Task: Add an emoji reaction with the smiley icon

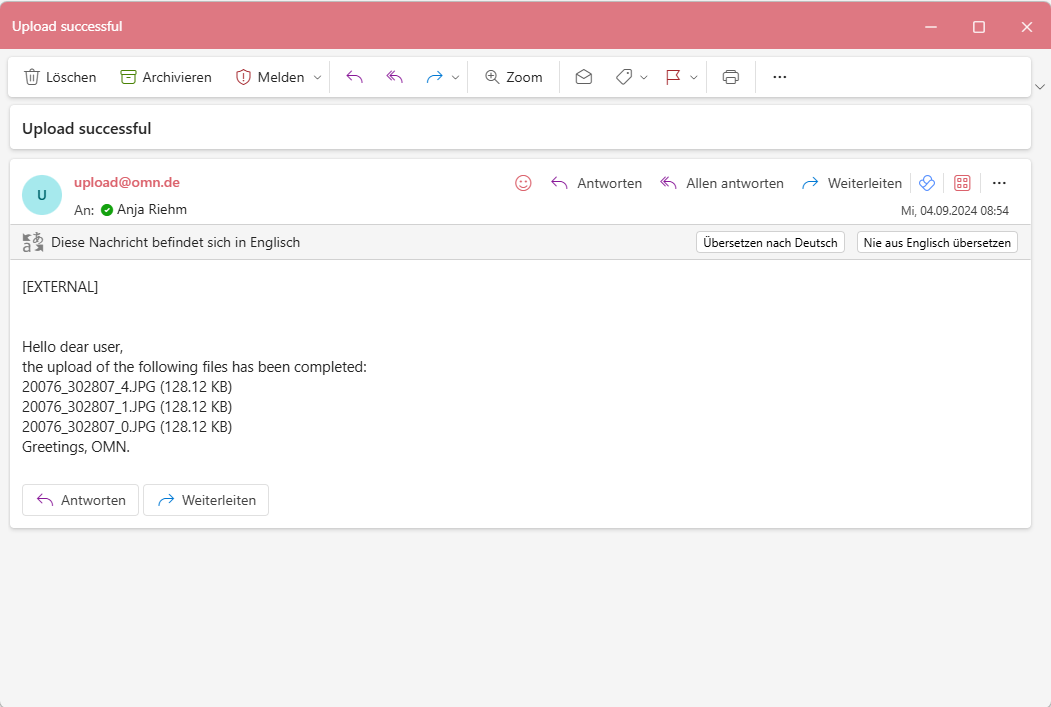Action: pyautogui.click(x=523, y=183)
